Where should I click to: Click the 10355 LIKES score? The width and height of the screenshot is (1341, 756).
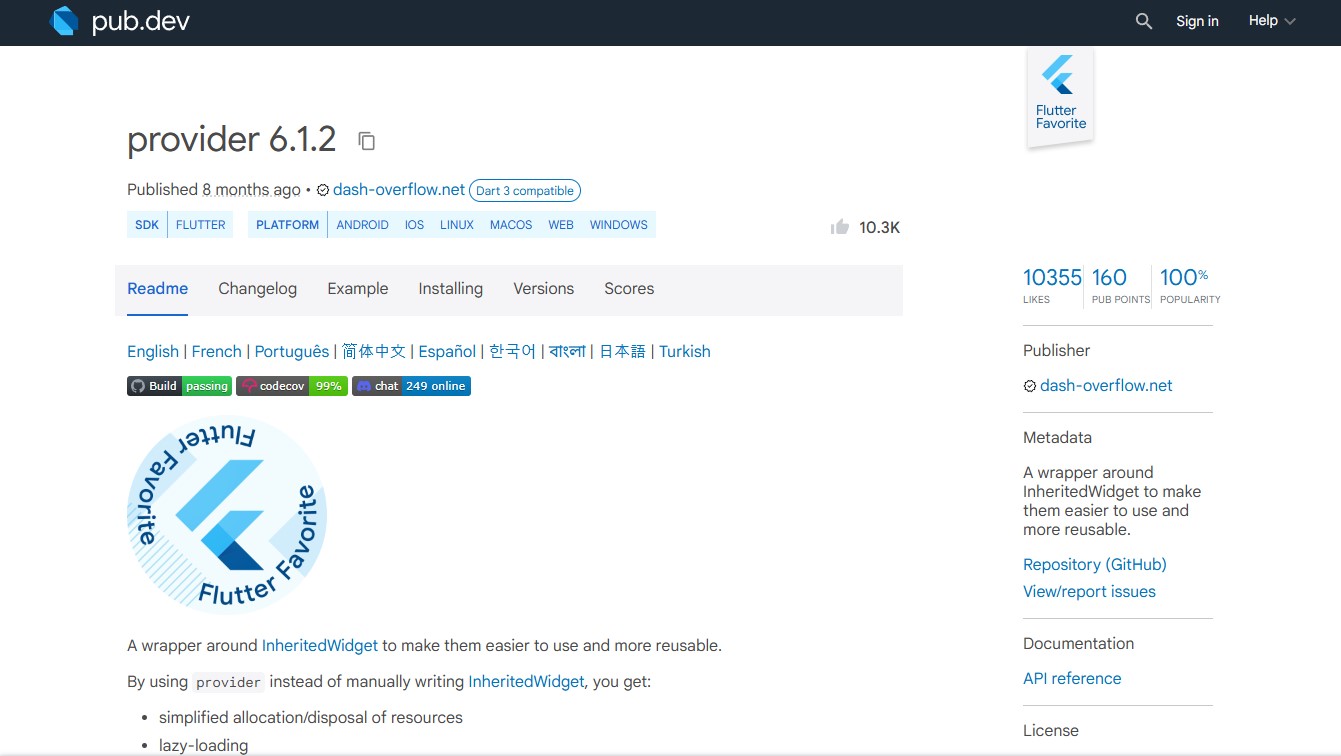(x=1052, y=284)
